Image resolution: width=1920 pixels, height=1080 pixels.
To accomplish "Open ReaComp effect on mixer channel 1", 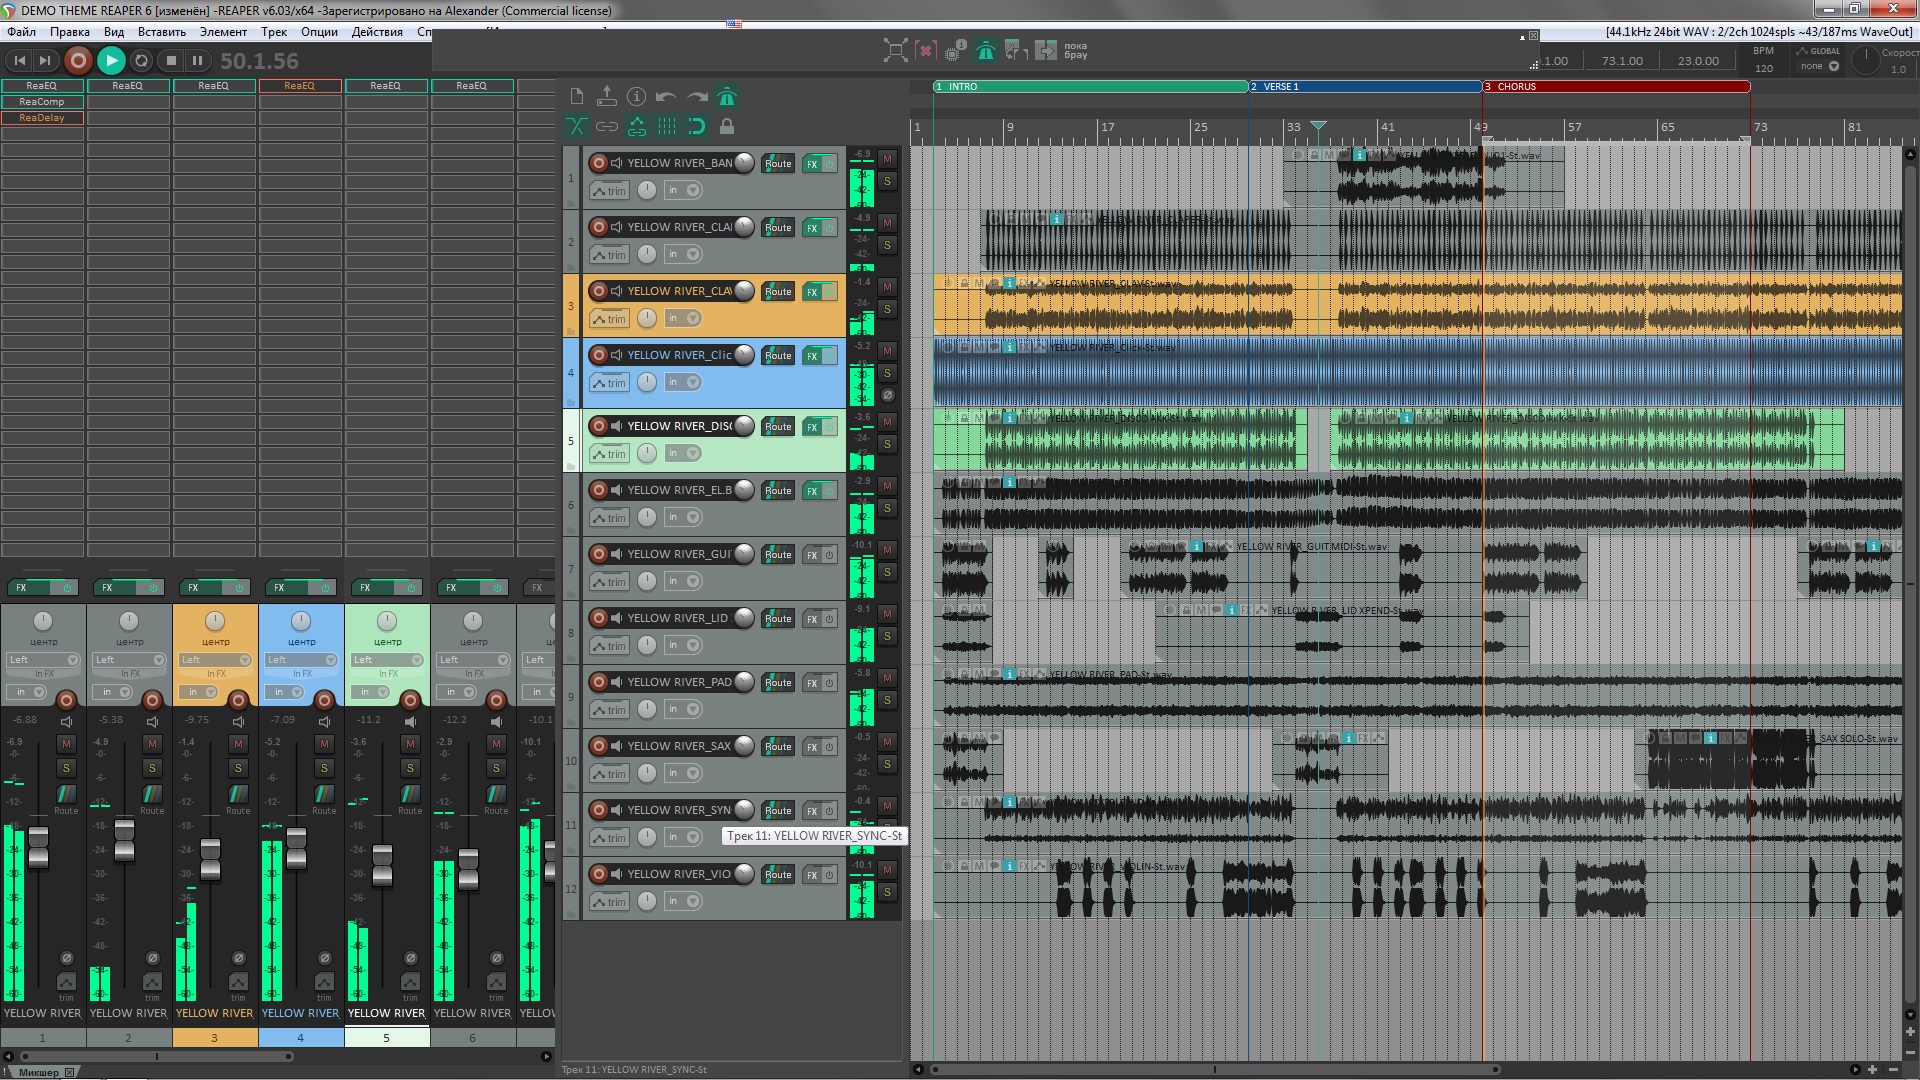I will click(42, 102).
